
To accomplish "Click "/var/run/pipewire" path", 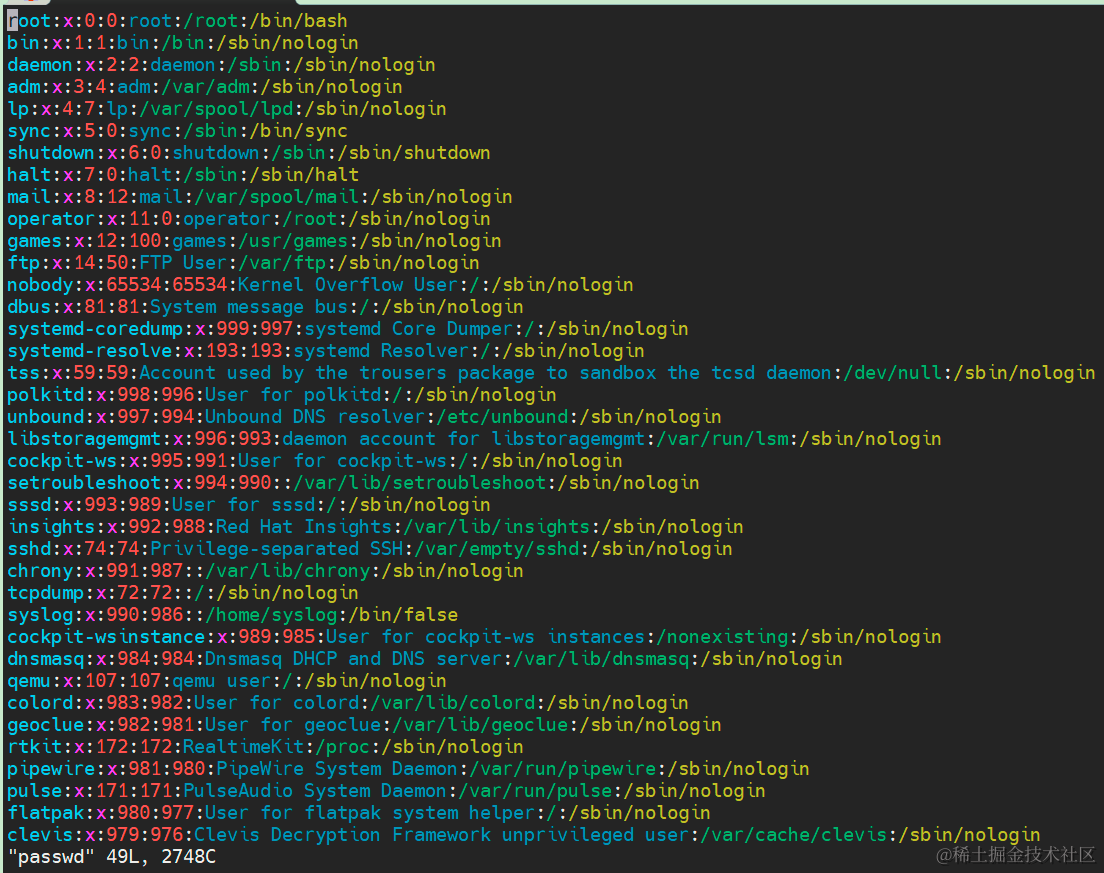I will click(x=563, y=769).
